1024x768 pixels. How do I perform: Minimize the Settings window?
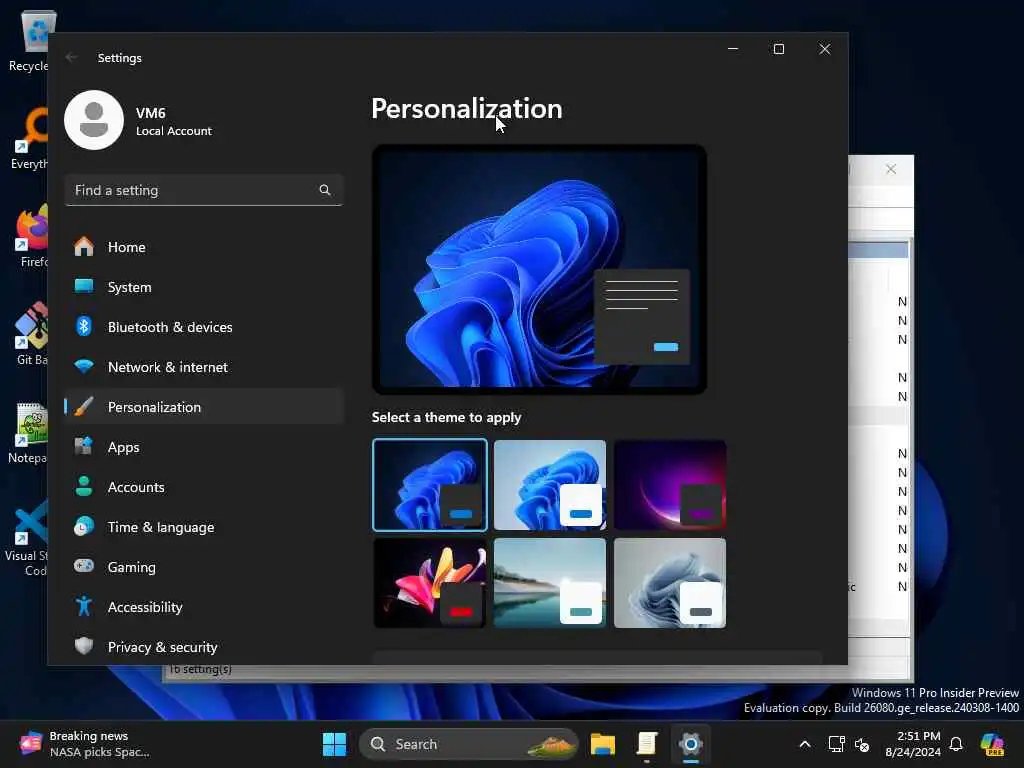pos(733,49)
